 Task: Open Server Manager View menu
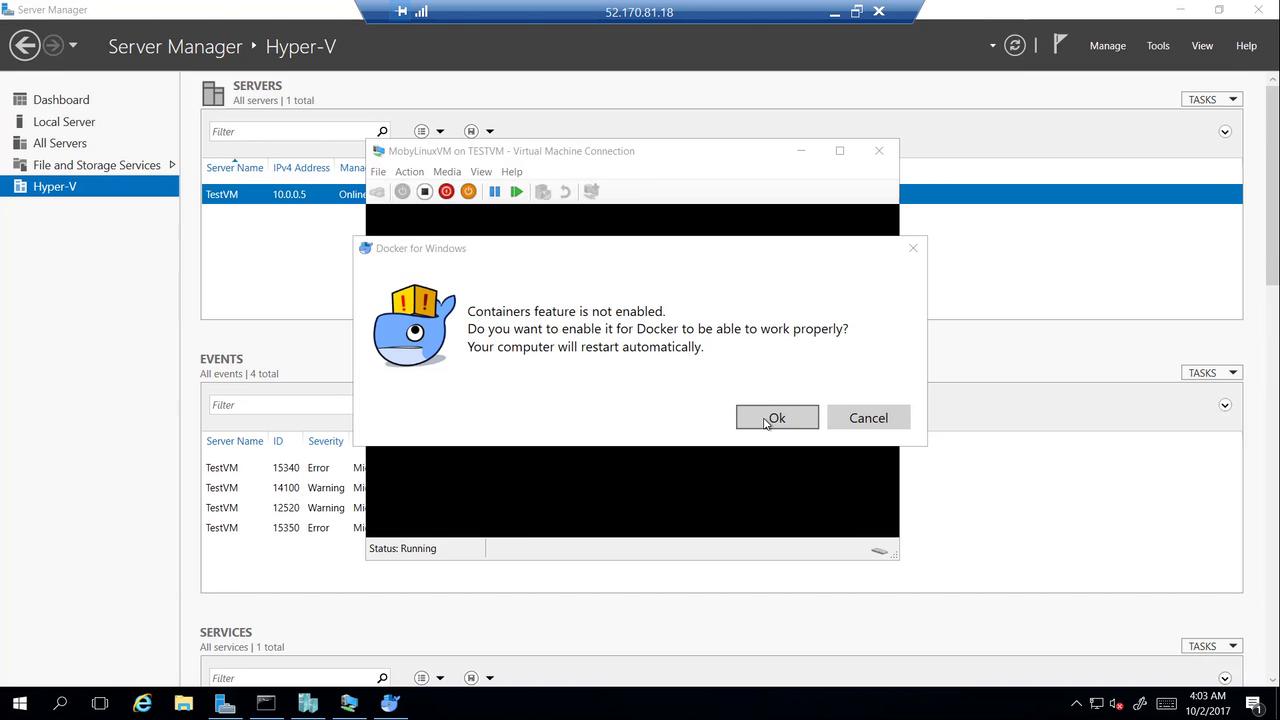[1202, 46]
